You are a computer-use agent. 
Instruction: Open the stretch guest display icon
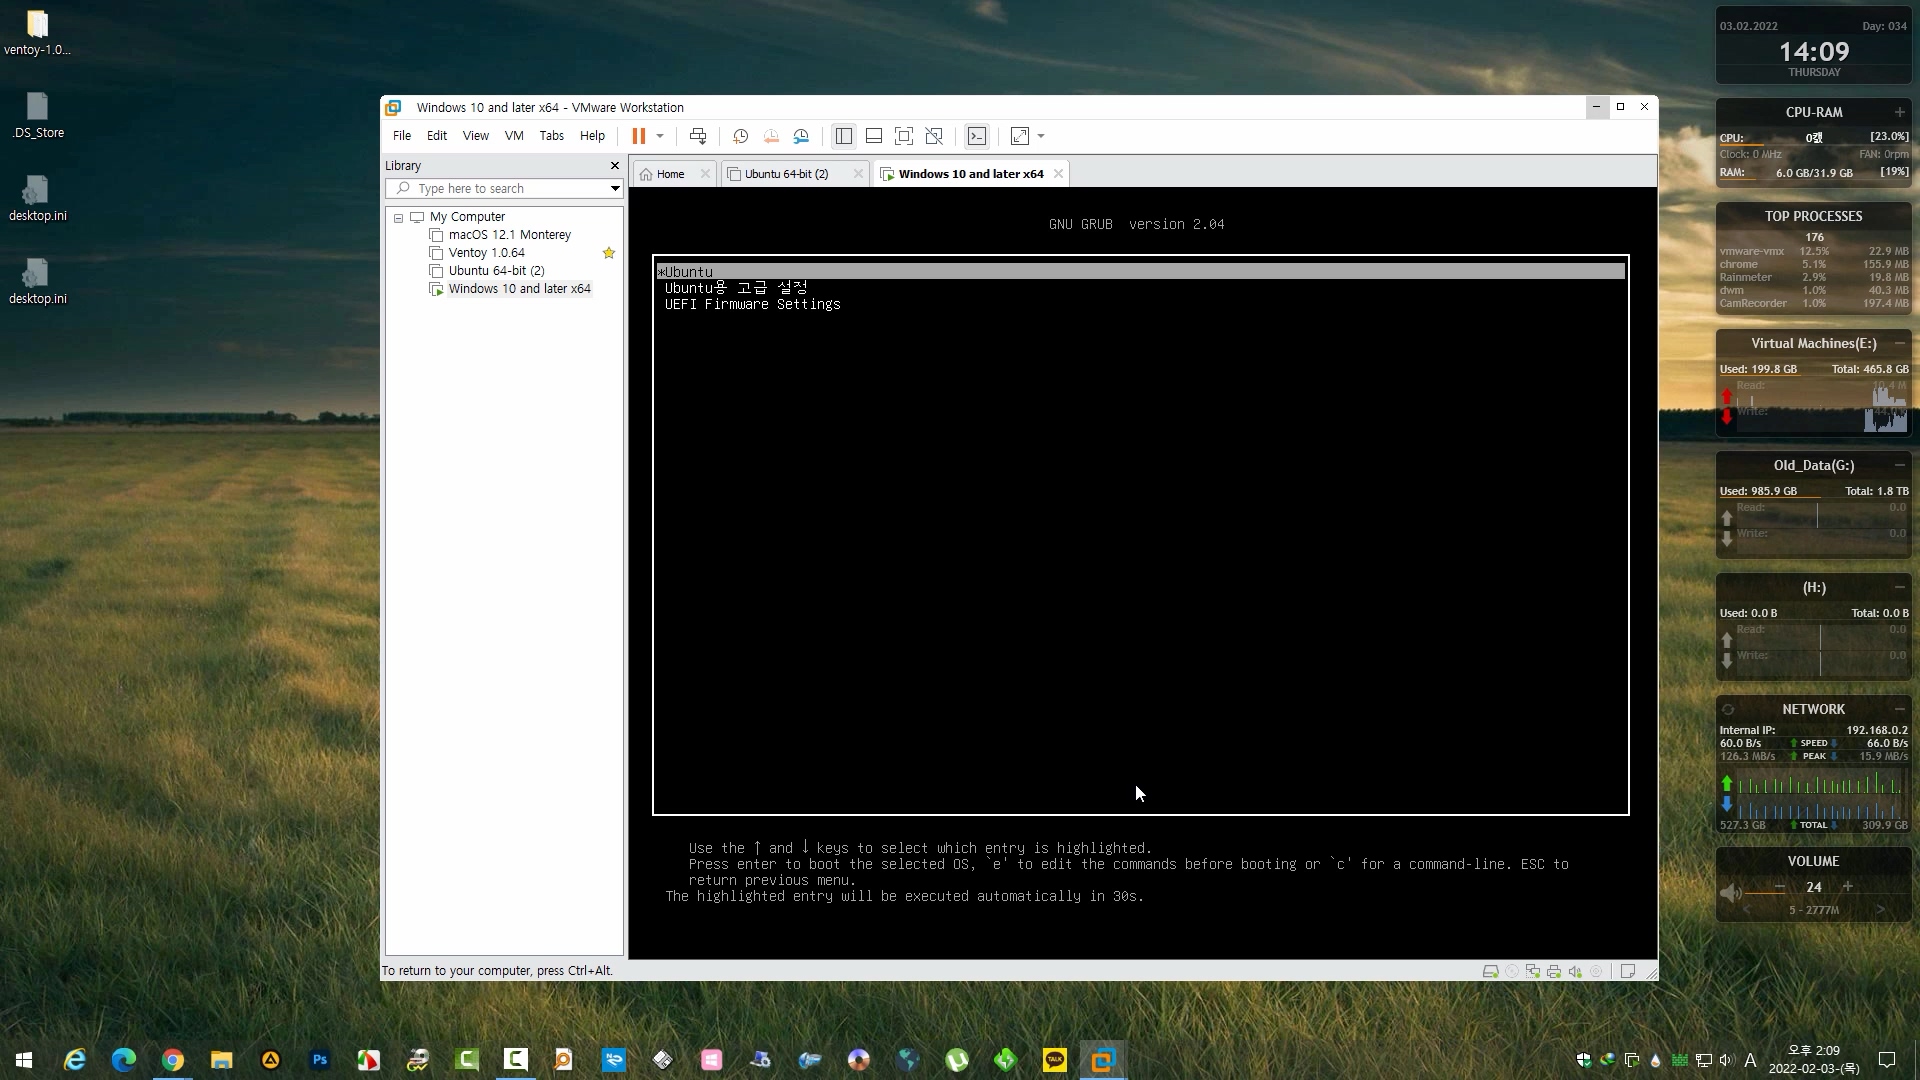(x=1020, y=136)
